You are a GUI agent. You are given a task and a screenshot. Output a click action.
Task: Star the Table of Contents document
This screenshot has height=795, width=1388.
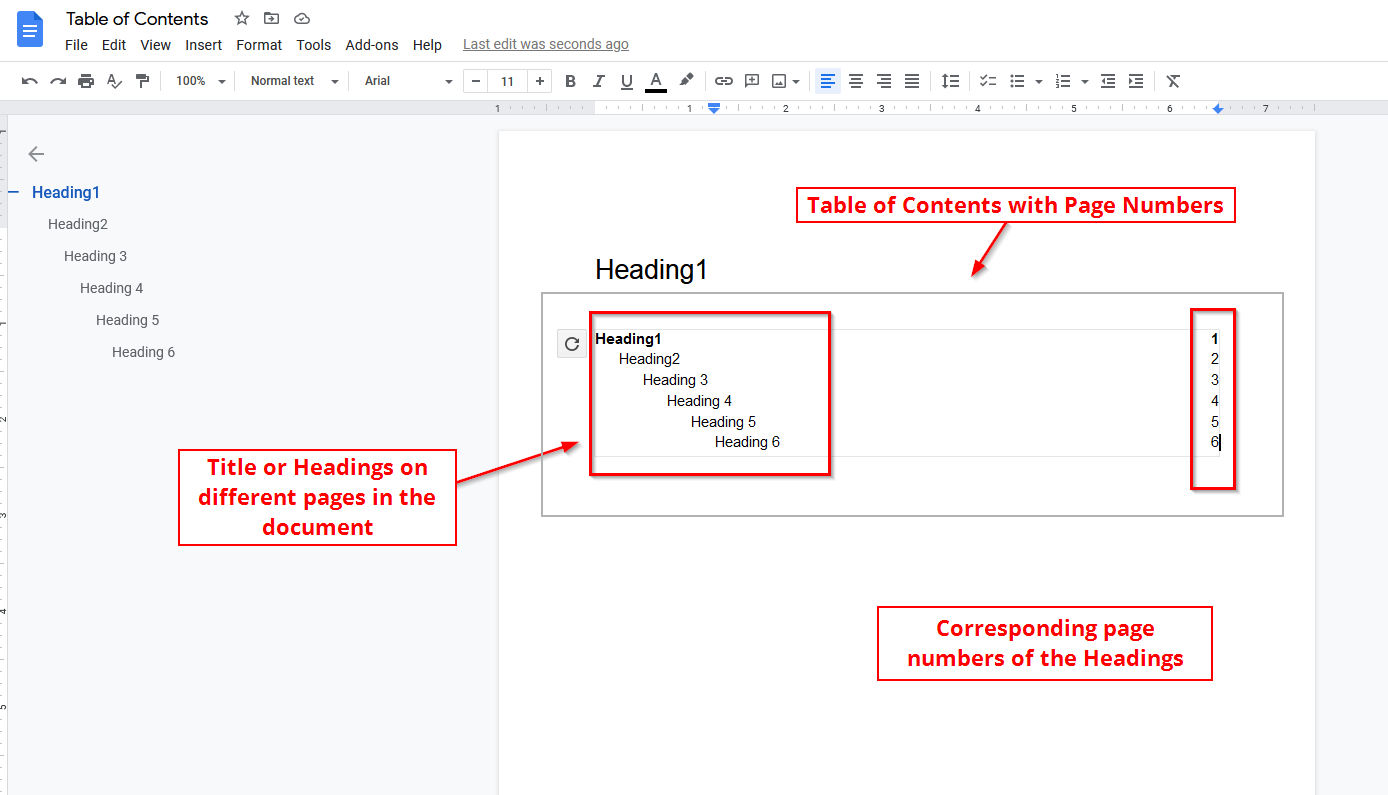click(241, 18)
